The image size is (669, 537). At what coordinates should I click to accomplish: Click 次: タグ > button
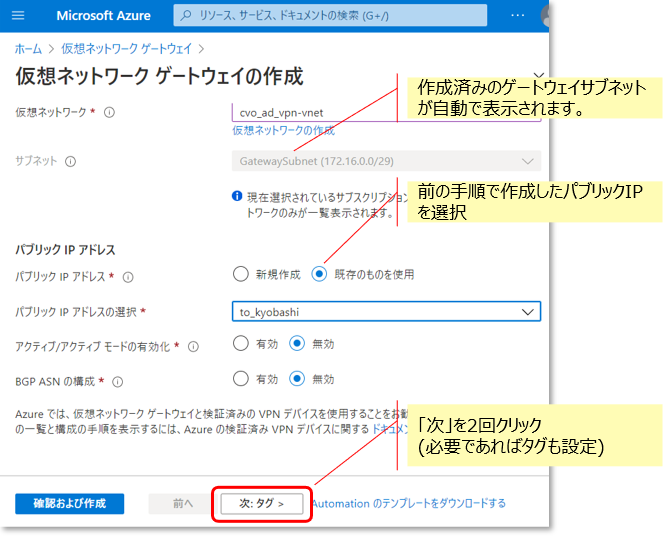(262, 504)
